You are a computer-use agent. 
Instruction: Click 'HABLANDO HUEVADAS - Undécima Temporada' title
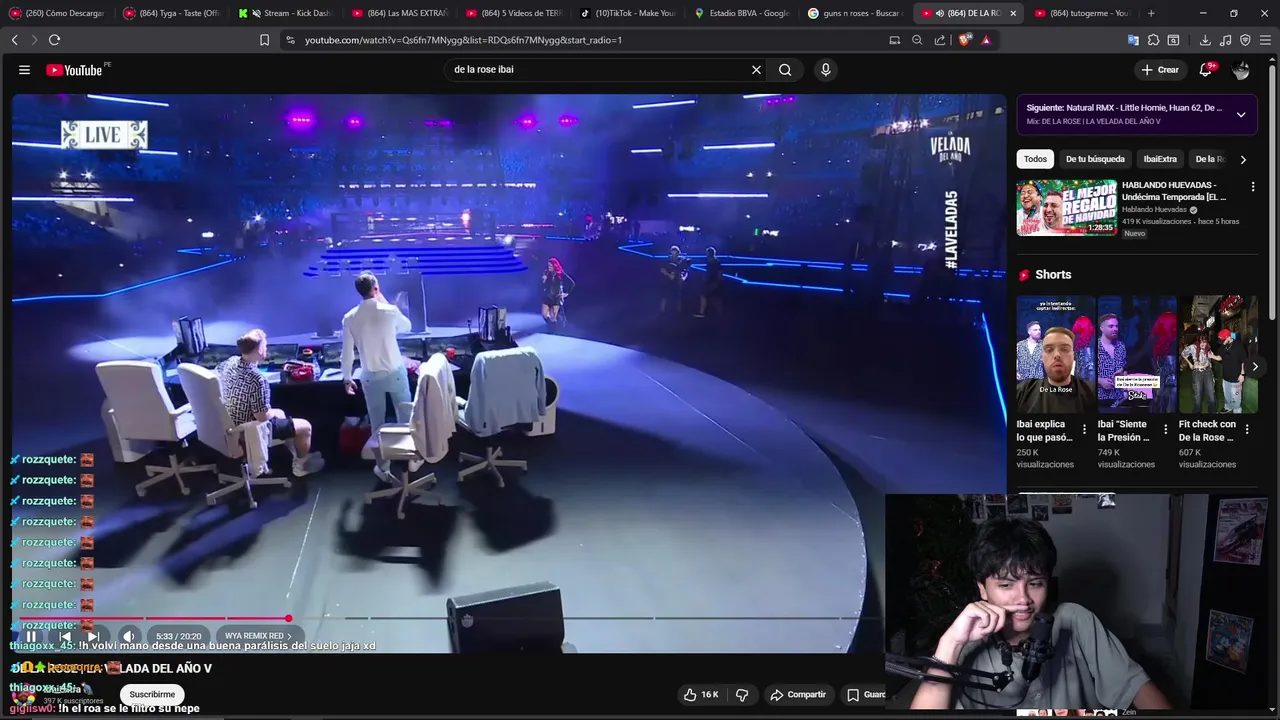pyautogui.click(x=1175, y=191)
